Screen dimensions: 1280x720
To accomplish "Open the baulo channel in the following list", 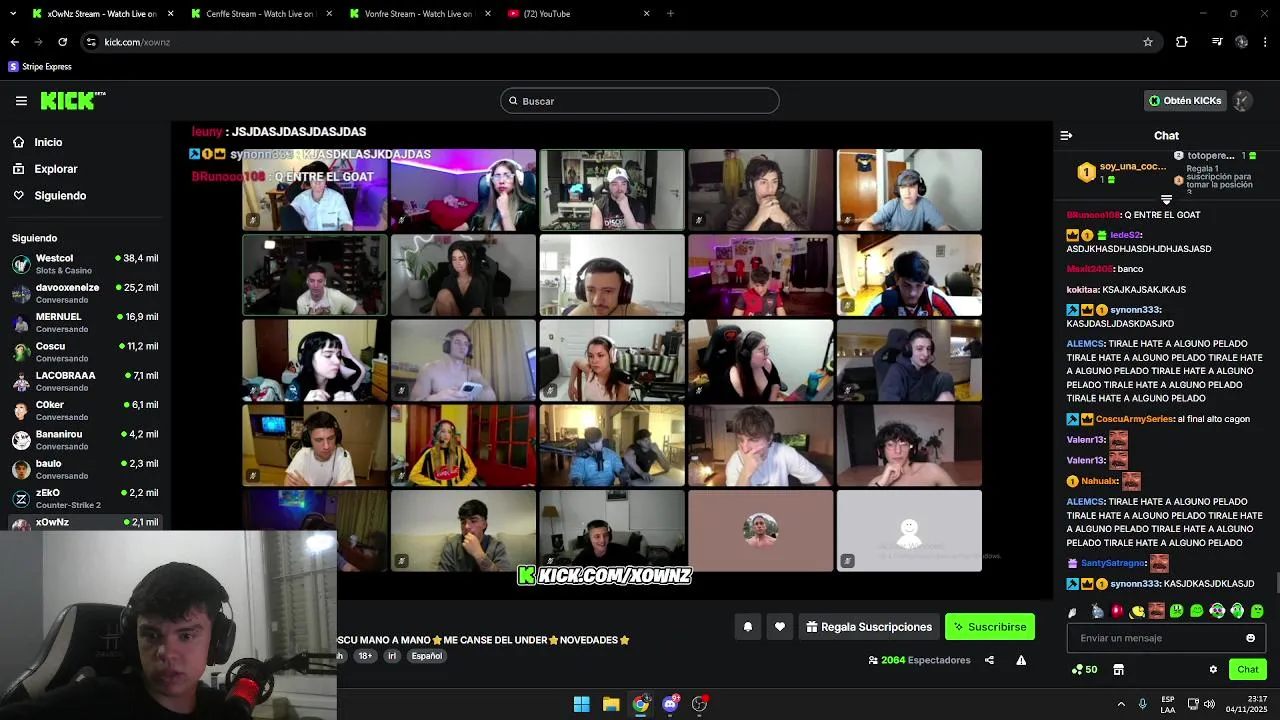I will tap(85, 469).
